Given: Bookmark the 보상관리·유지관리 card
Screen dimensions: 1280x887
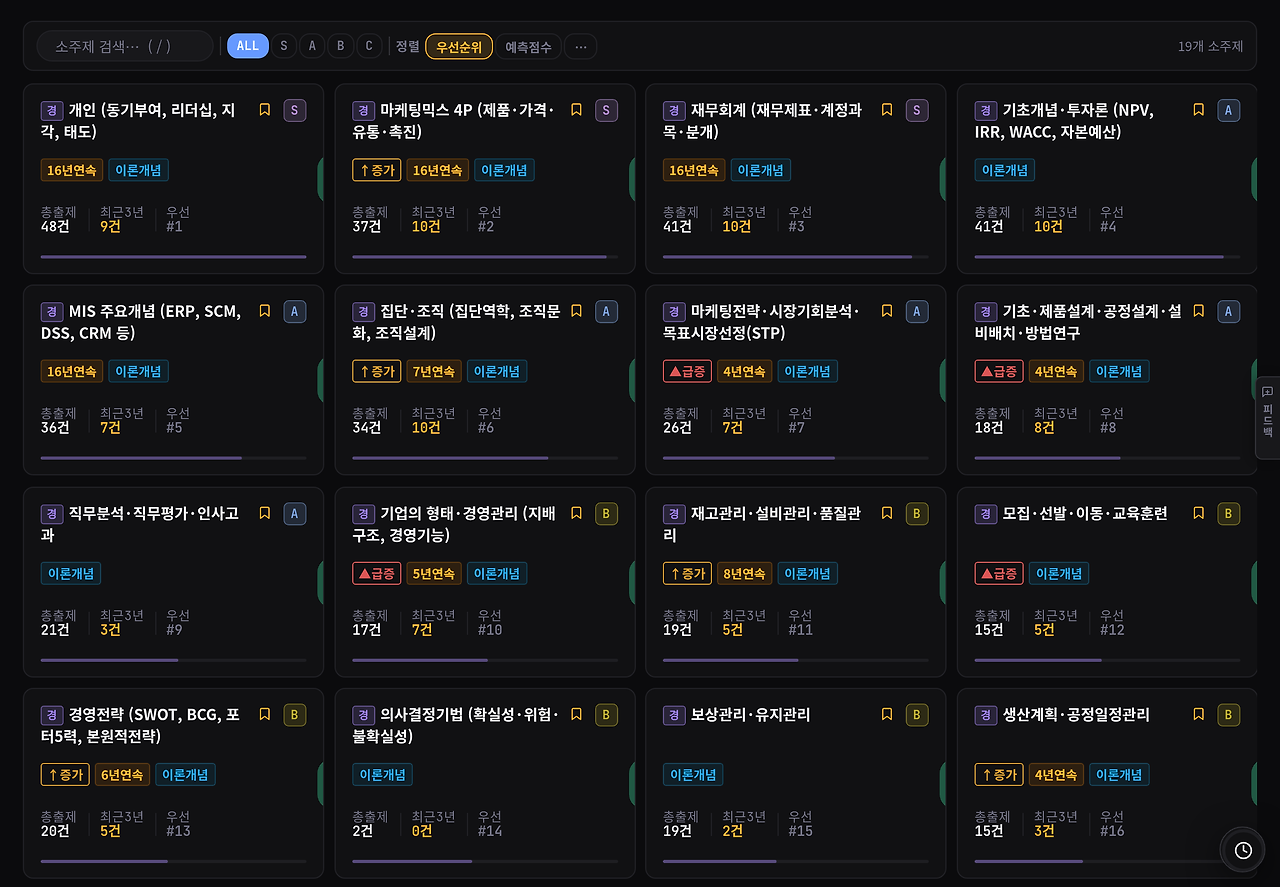Looking at the screenshot, I should click(x=887, y=715).
